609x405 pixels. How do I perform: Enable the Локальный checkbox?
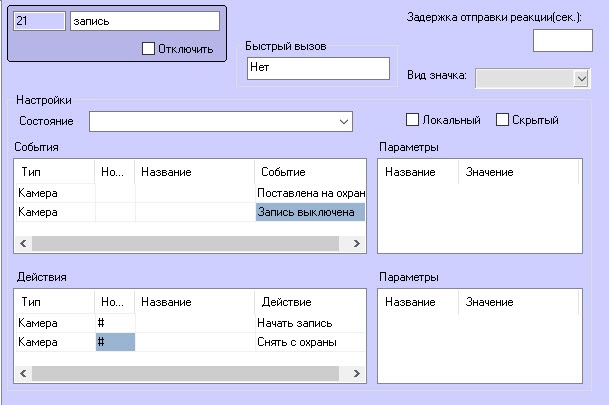tap(412, 120)
